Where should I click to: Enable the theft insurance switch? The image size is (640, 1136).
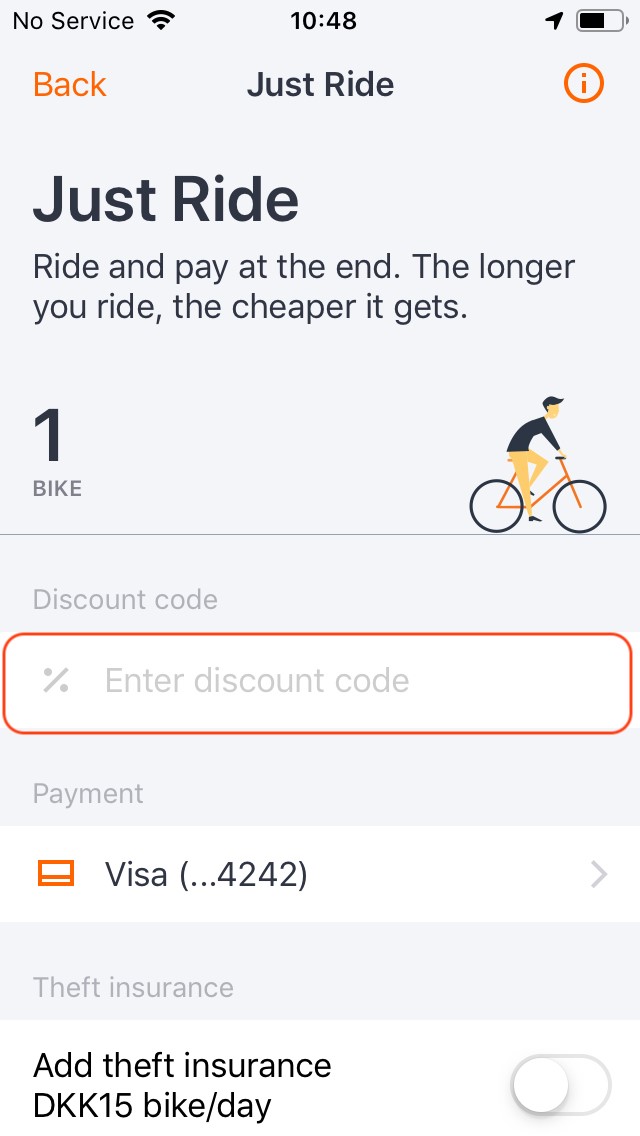[560, 1084]
